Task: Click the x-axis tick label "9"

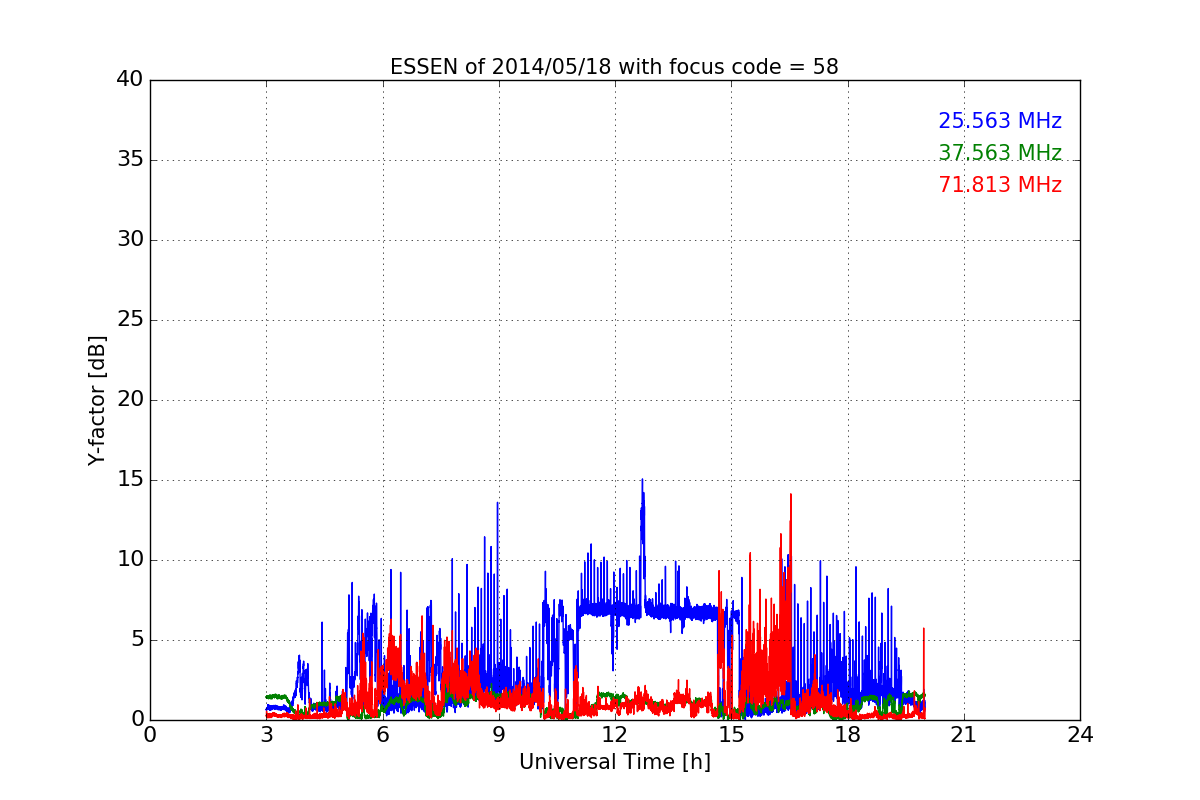Action: click(x=499, y=735)
